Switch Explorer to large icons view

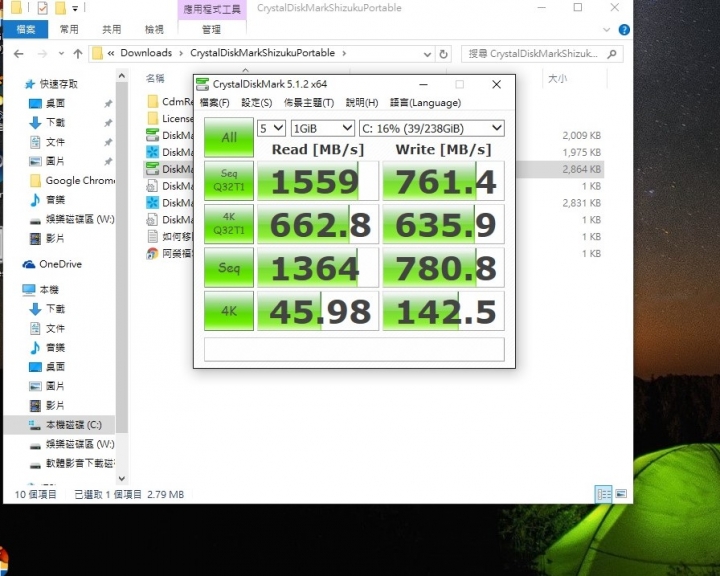click(x=621, y=494)
